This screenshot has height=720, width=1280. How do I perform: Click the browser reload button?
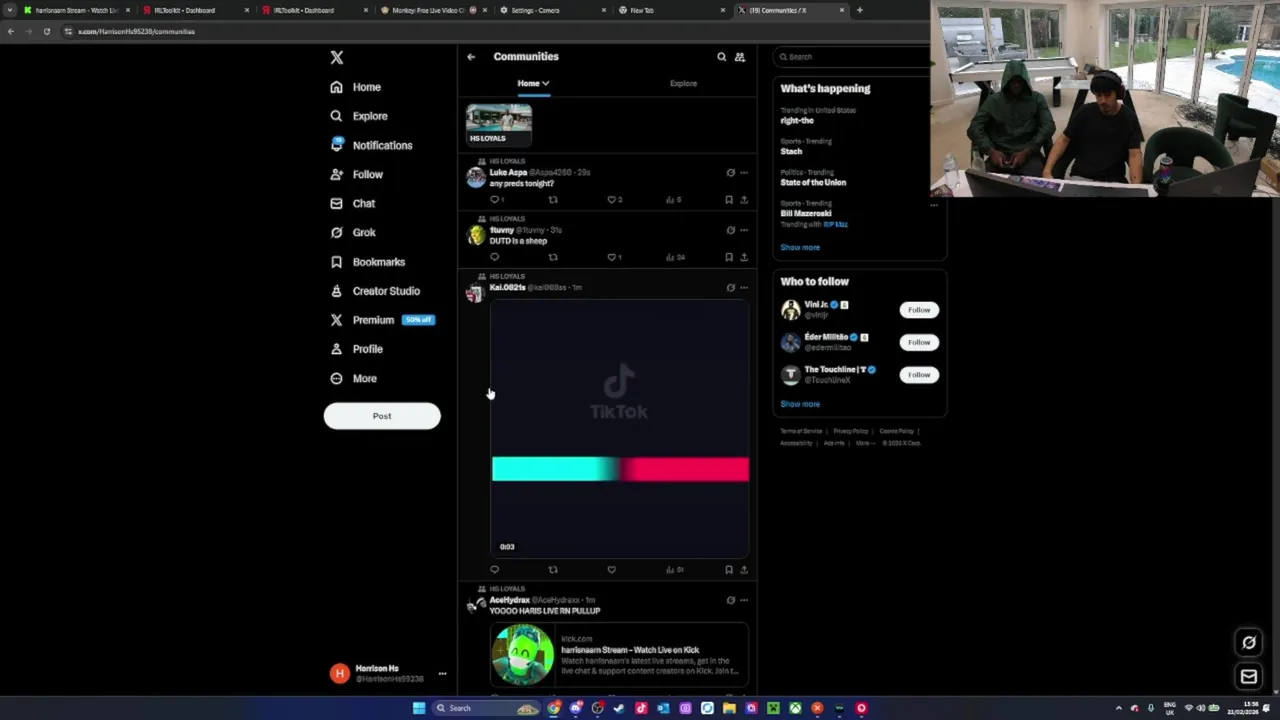tap(46, 31)
